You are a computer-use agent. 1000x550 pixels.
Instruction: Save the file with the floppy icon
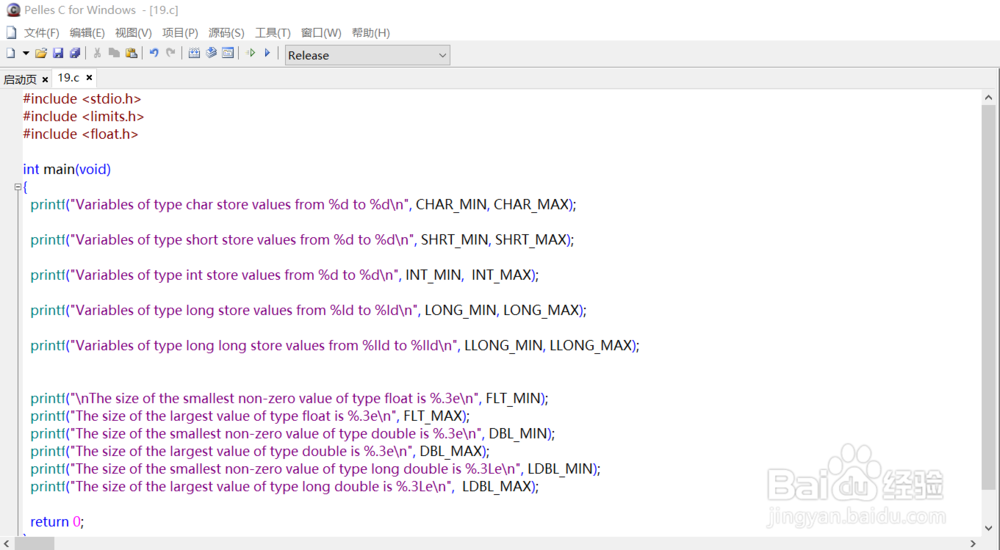click(58, 54)
